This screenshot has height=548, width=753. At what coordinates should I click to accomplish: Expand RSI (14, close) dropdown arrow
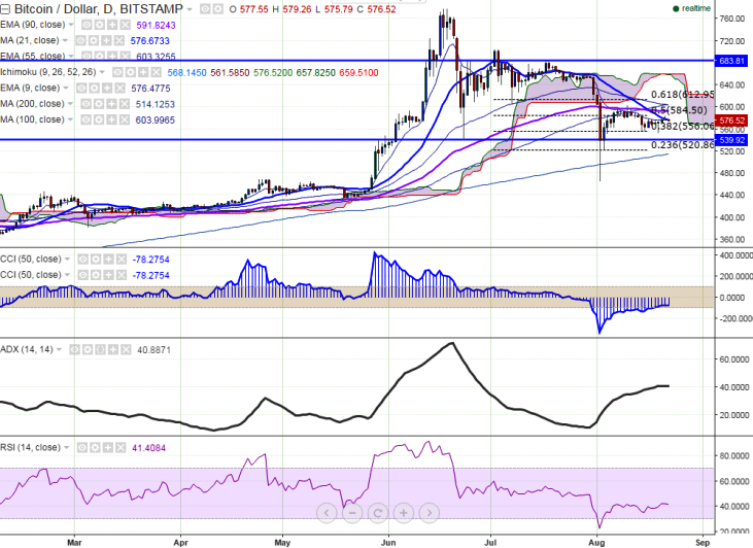coord(66,448)
